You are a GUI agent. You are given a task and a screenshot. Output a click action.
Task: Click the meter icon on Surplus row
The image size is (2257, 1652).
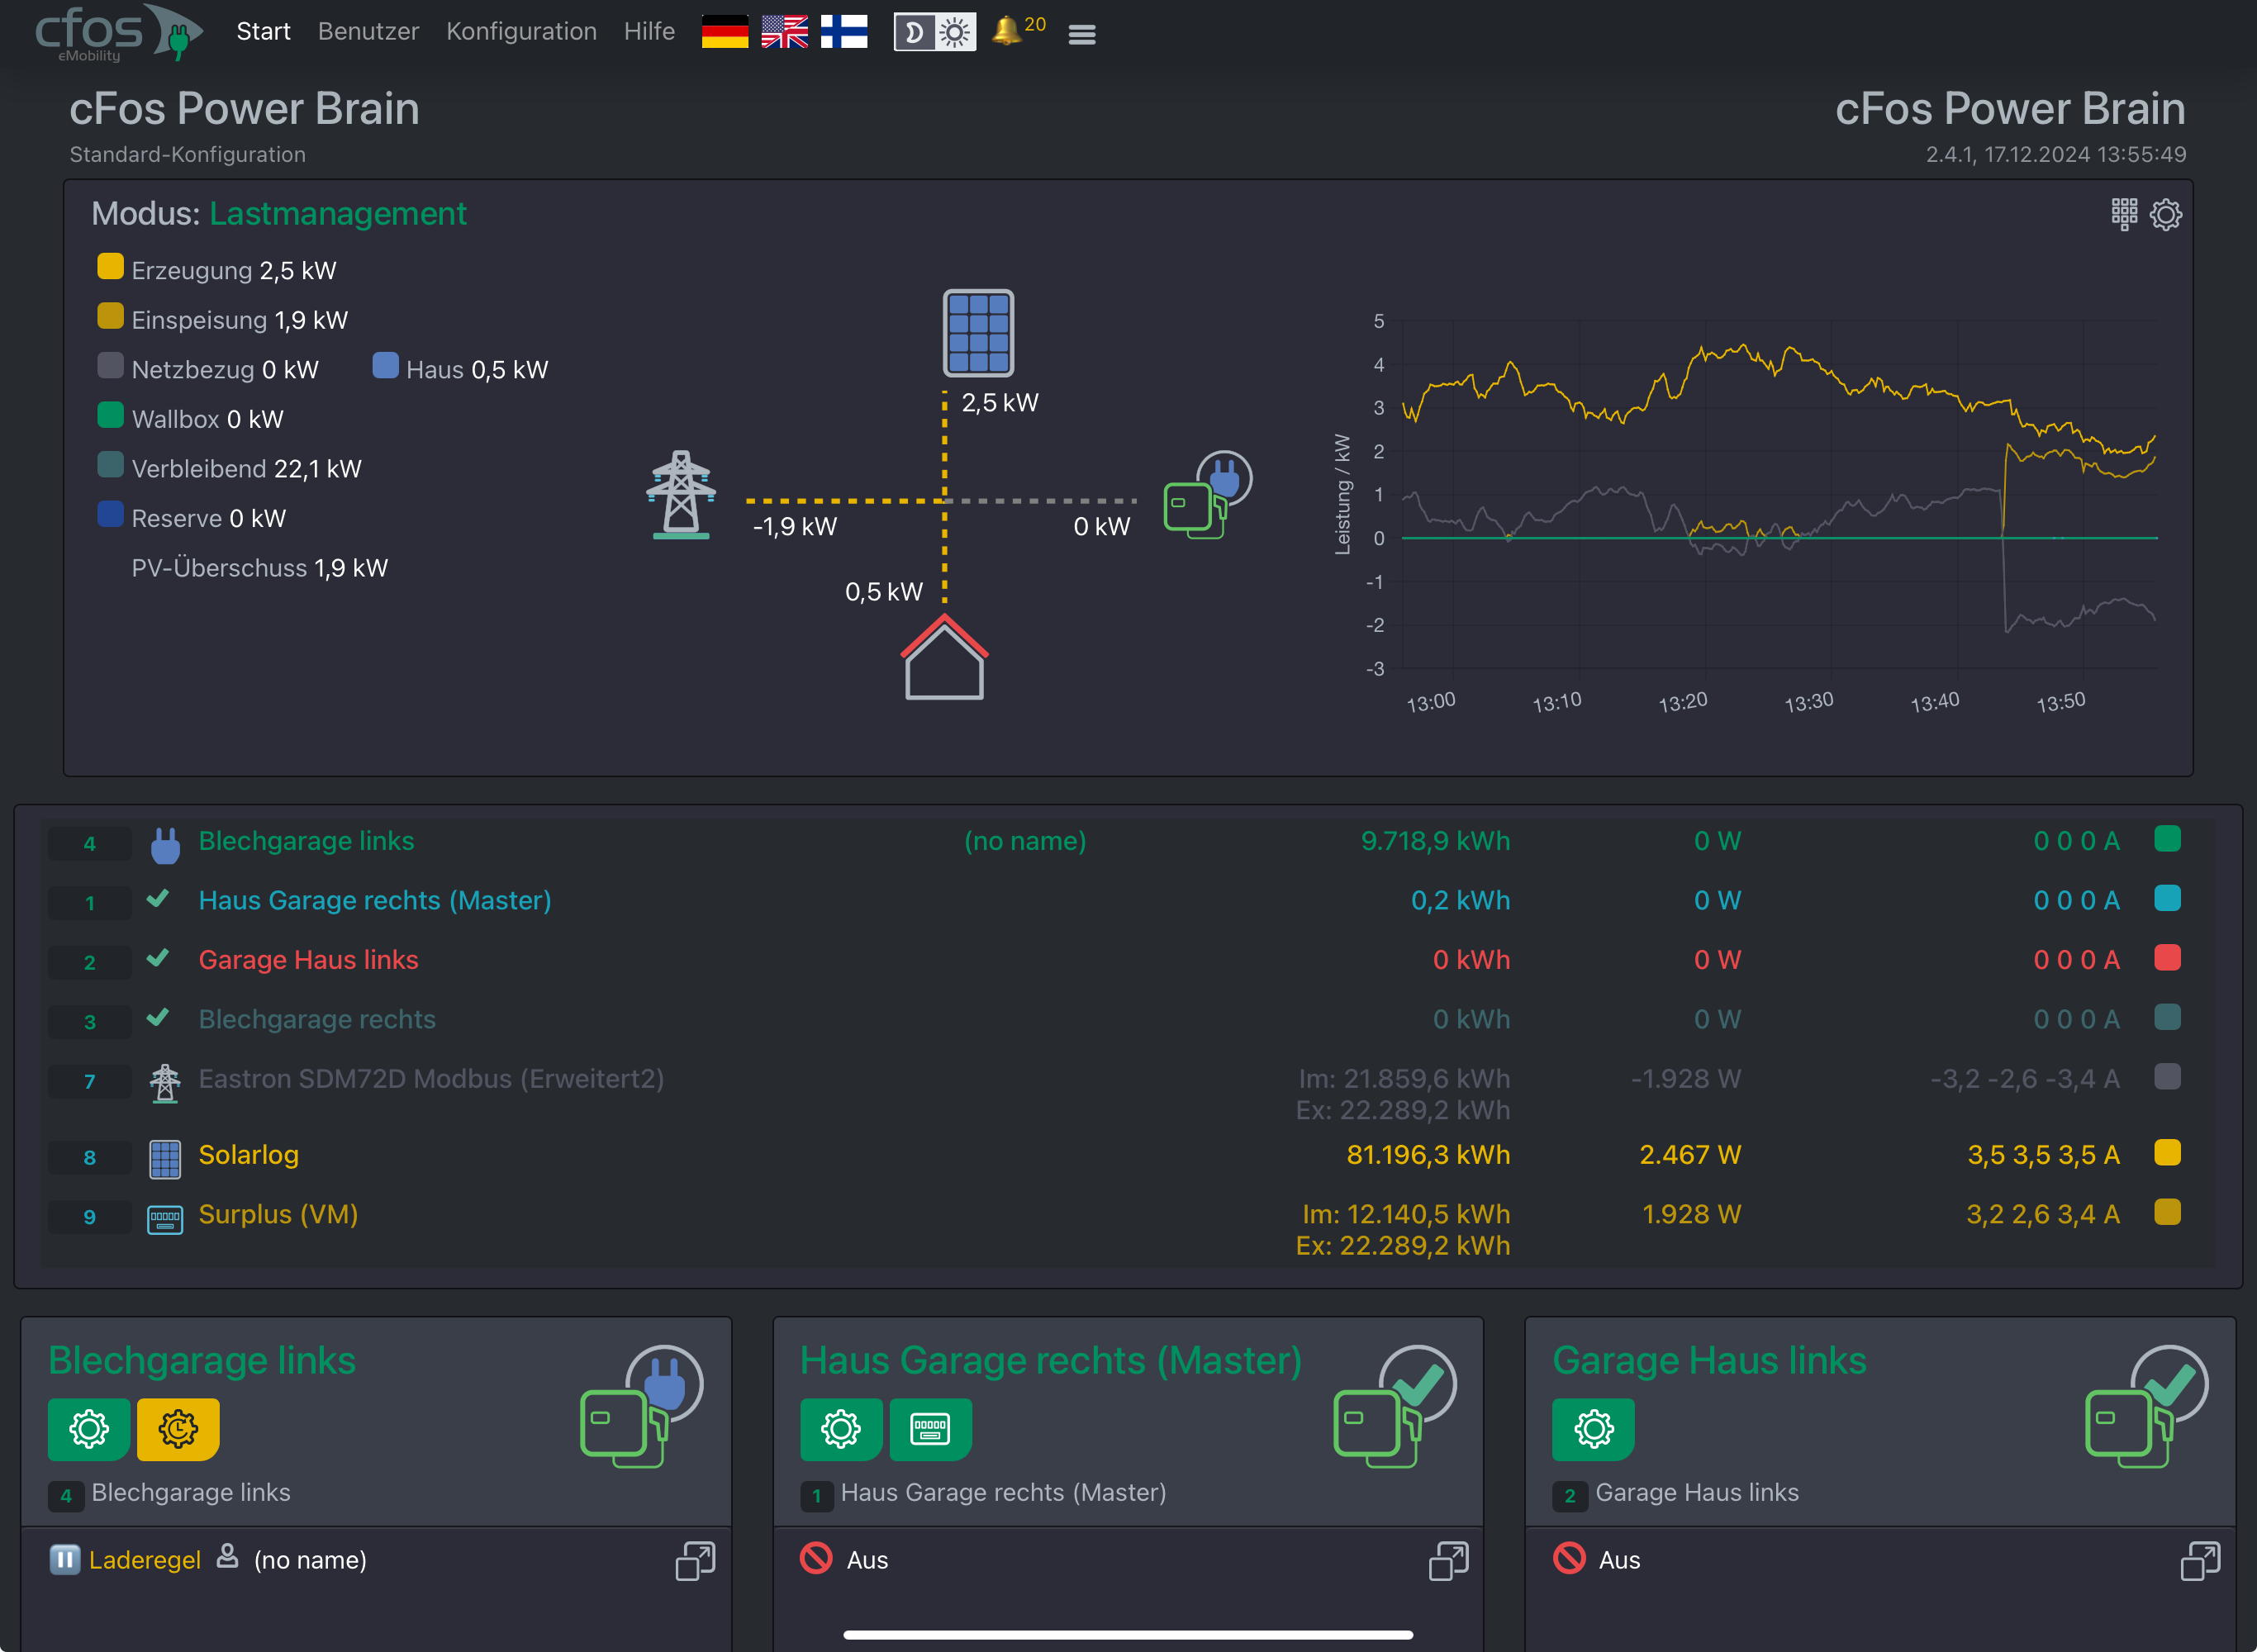pos(165,1220)
